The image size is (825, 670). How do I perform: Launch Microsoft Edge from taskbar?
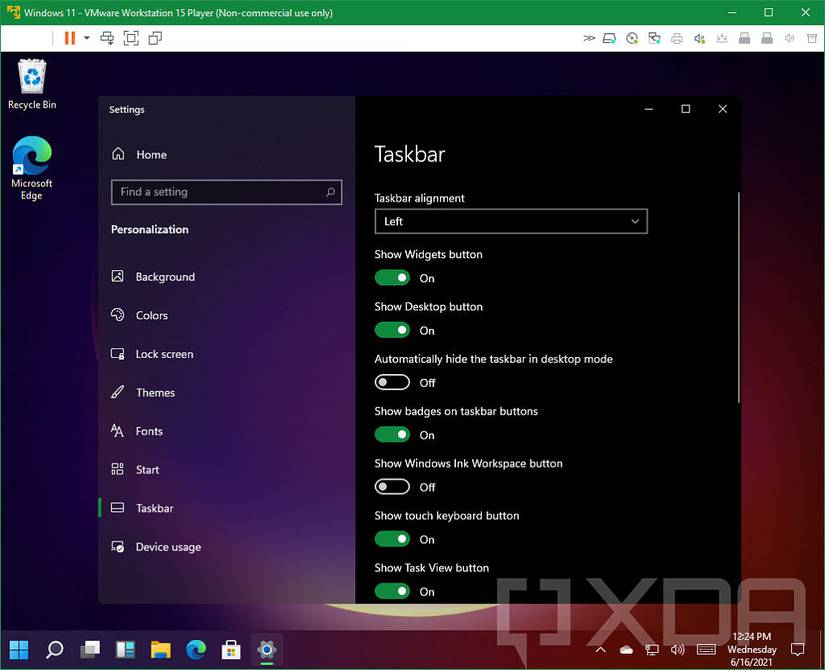tap(196, 650)
